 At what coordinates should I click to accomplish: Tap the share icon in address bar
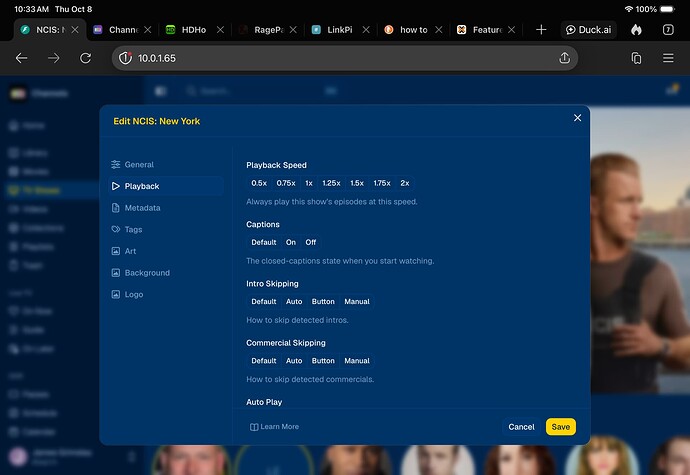tap(565, 58)
